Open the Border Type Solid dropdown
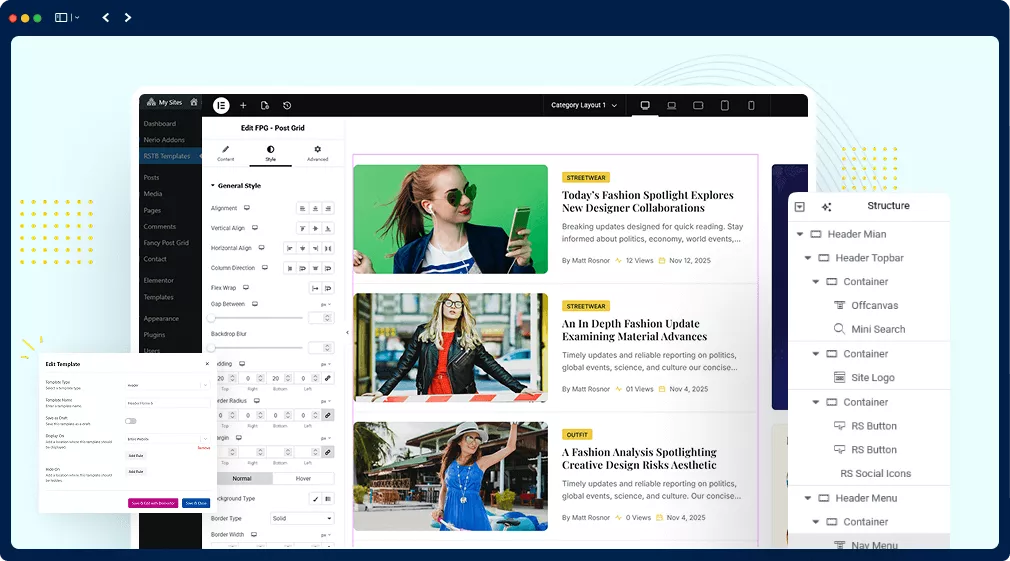The image size is (1010, 561). pos(301,518)
